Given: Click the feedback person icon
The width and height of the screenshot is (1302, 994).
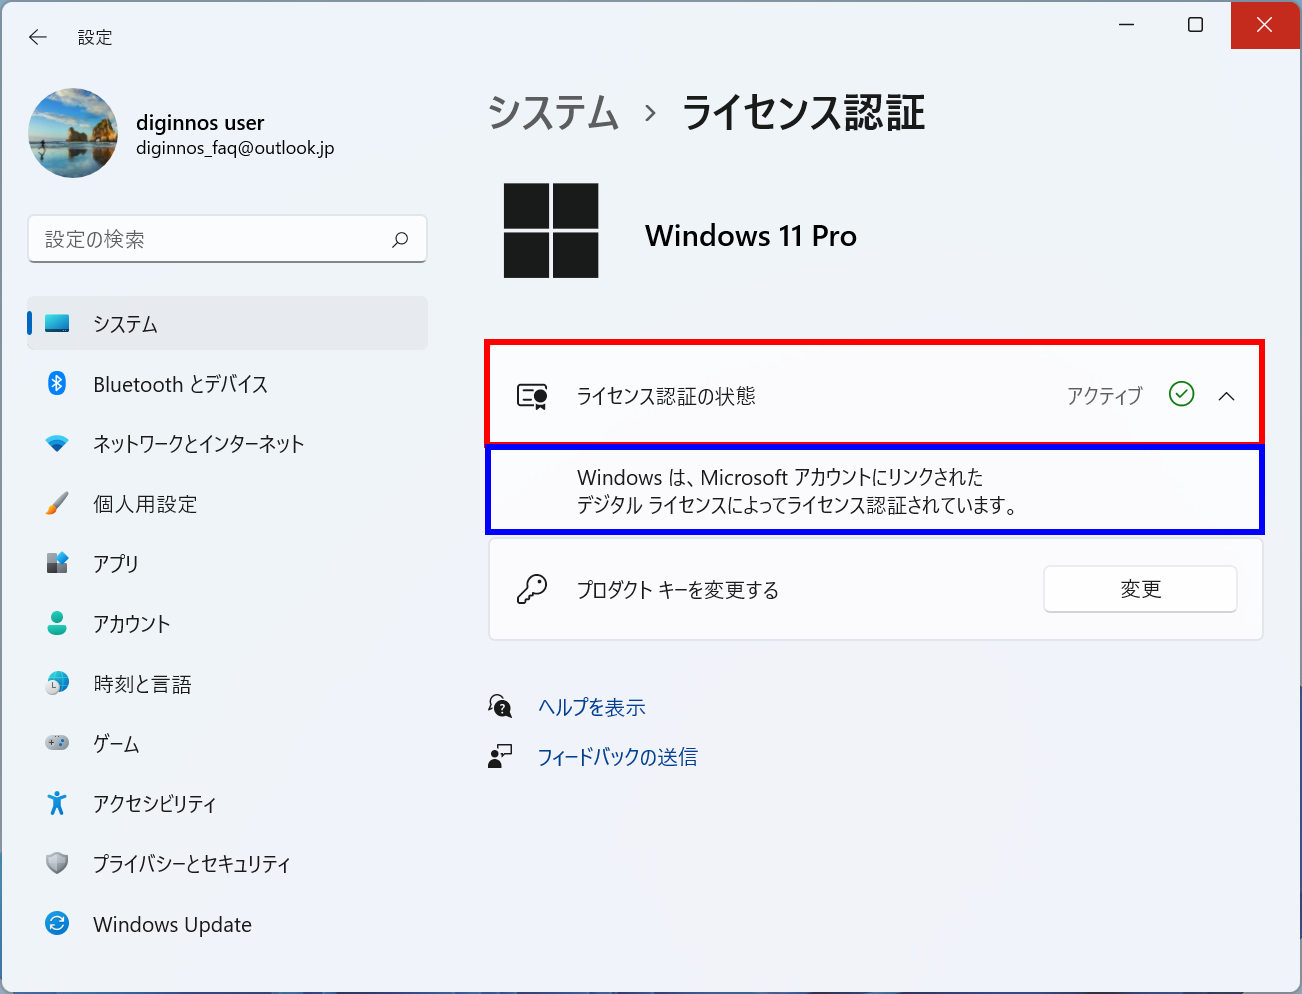Looking at the screenshot, I should click(500, 756).
